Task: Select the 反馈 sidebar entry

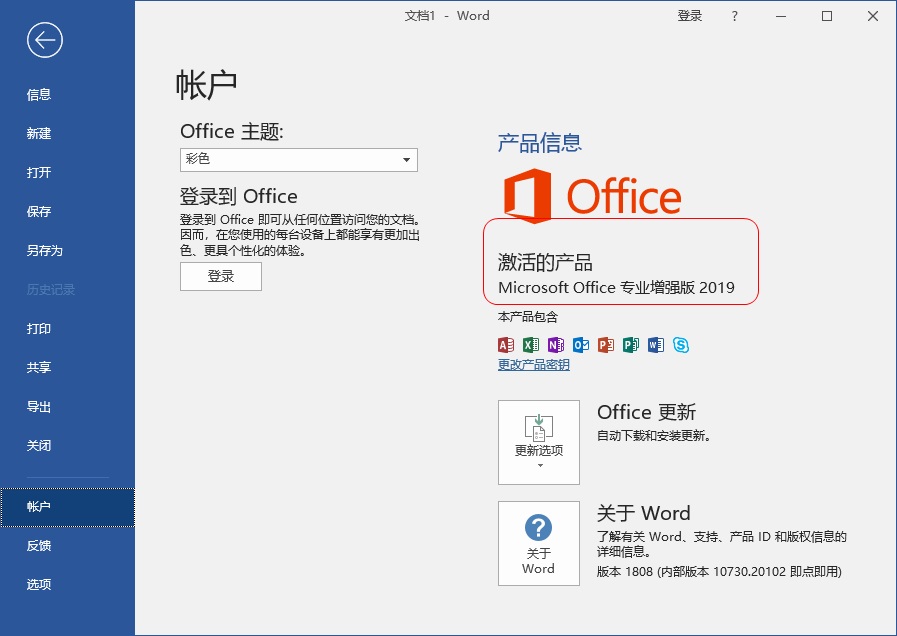Action: 39,545
